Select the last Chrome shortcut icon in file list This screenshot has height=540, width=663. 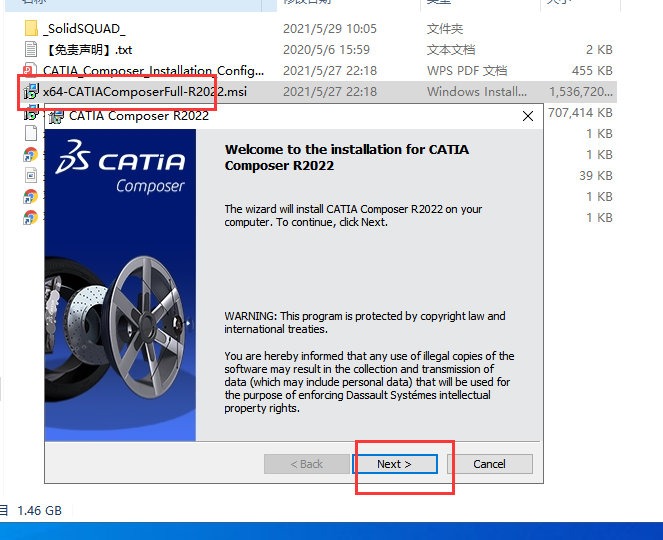click(x=30, y=218)
